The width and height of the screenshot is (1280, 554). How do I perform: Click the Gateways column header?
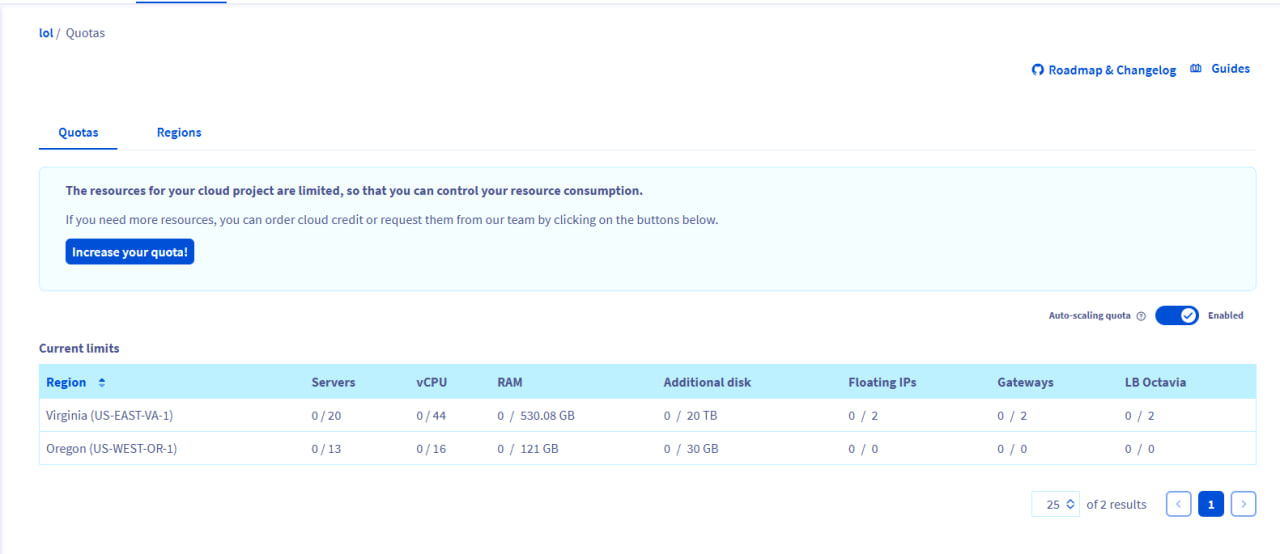1025,382
